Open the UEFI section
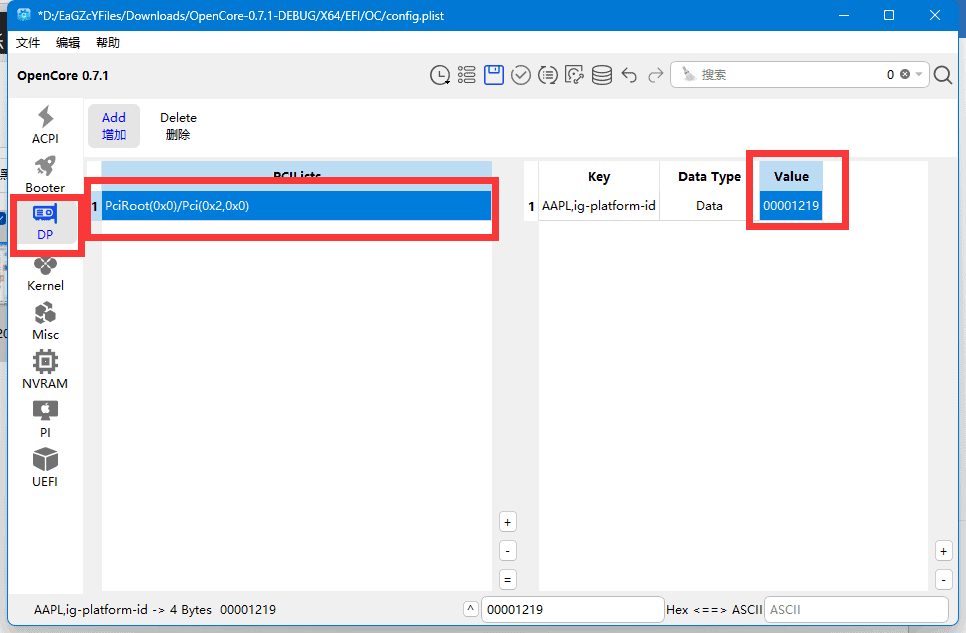 [x=45, y=468]
